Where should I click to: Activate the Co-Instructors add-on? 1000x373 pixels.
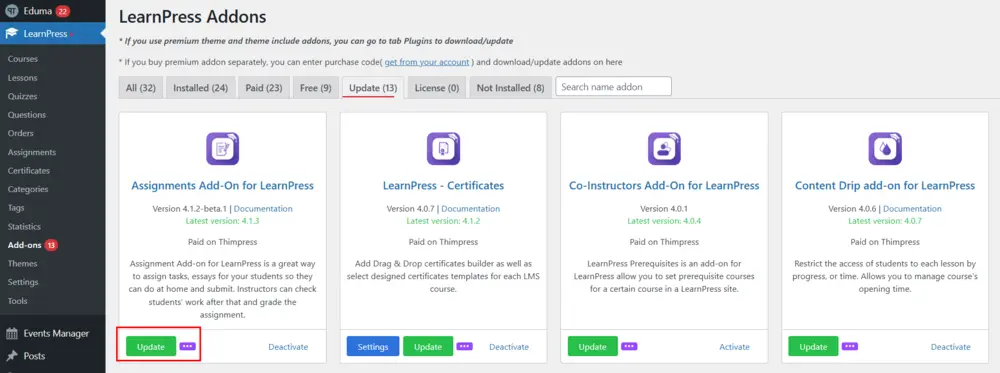tap(735, 347)
